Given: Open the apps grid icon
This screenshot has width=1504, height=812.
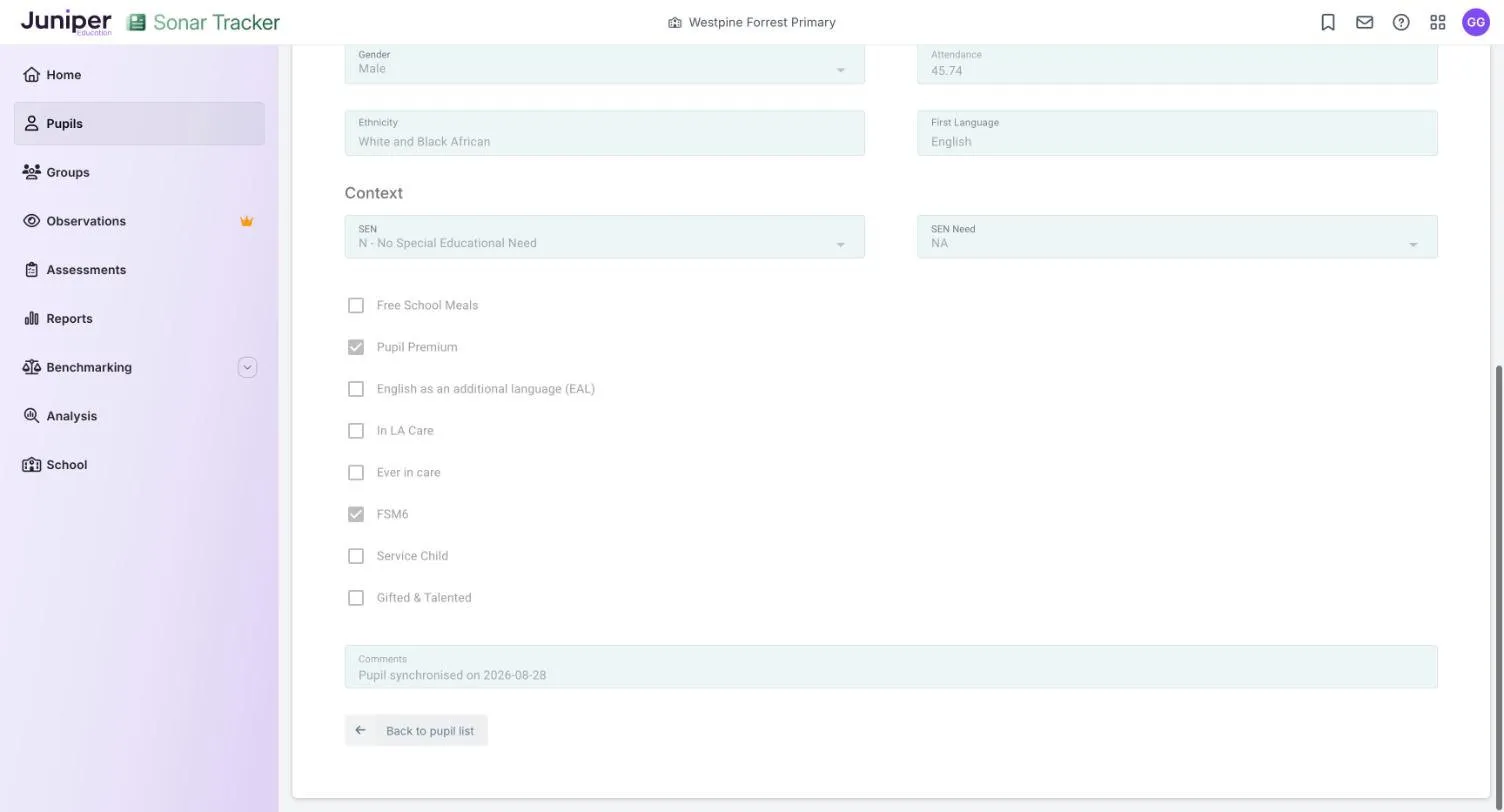Looking at the screenshot, I should click(1438, 22).
